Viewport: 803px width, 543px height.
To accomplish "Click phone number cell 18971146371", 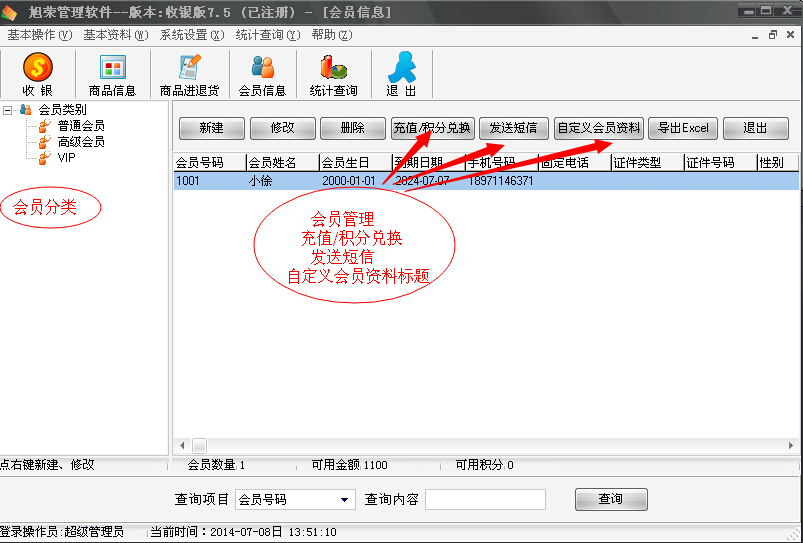I will pos(501,181).
